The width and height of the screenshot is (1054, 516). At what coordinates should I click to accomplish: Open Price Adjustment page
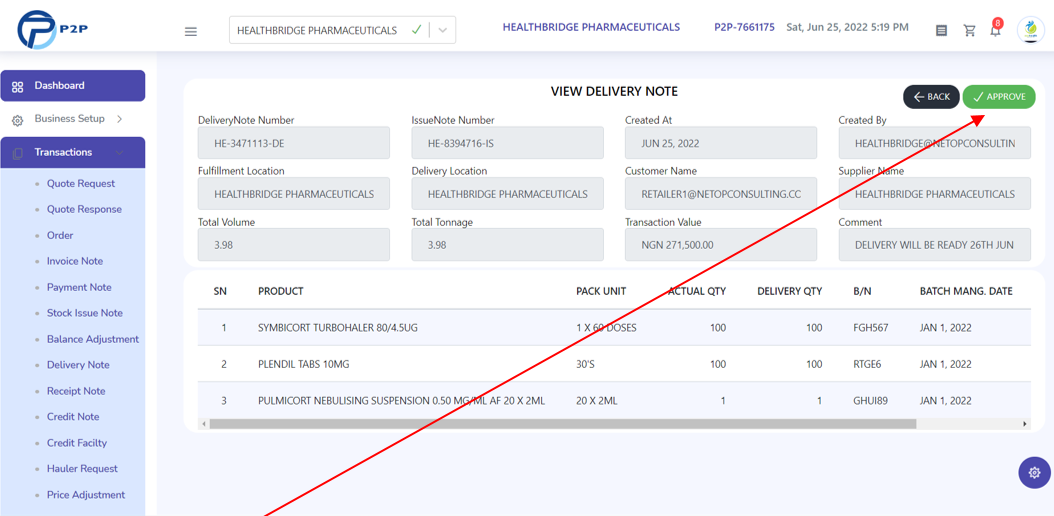(x=86, y=495)
